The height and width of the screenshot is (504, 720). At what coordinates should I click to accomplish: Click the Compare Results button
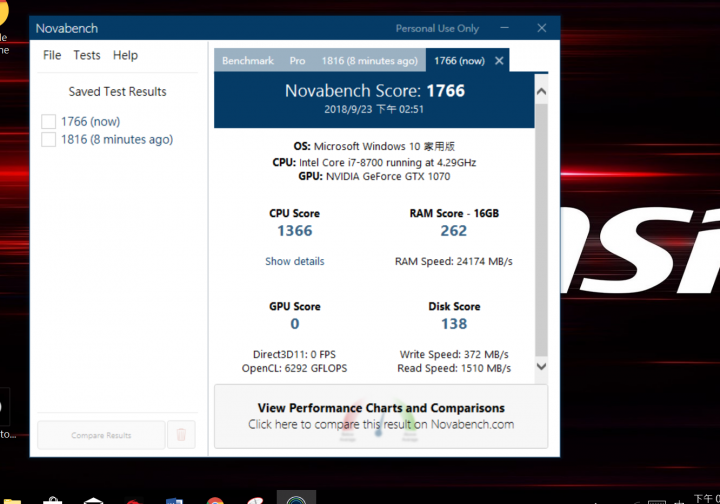coord(101,435)
